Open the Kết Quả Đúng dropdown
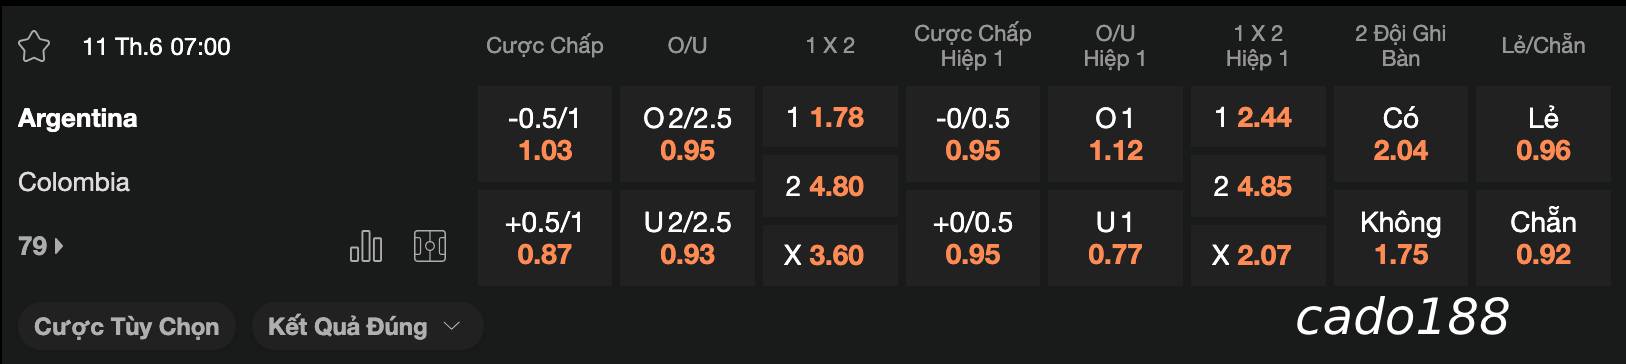Viewport: 1626px width, 364px height. coord(365,326)
